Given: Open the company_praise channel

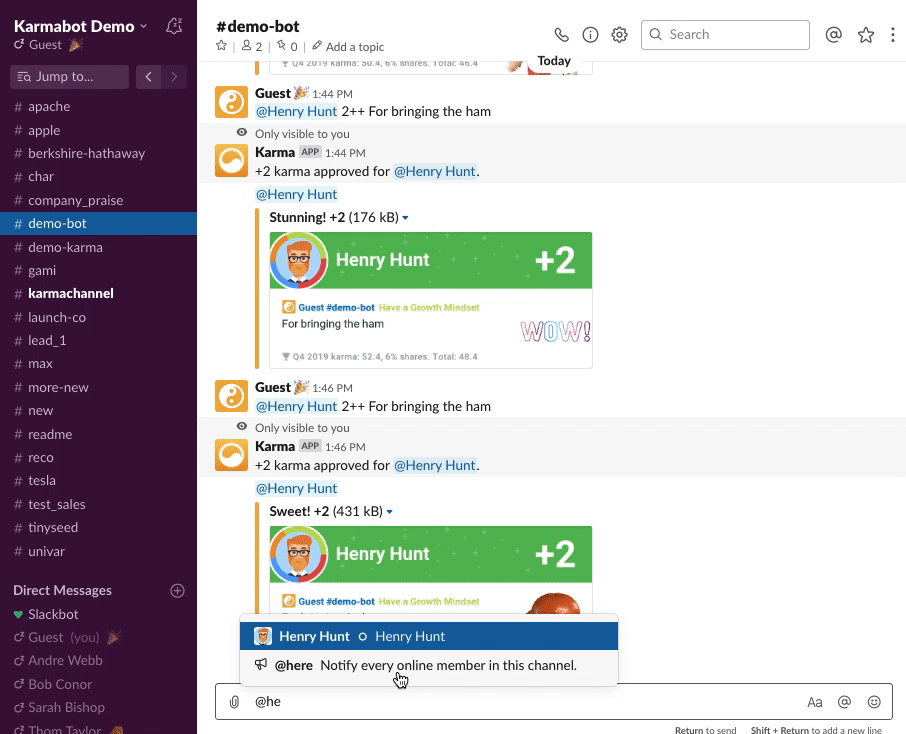Looking at the screenshot, I should click(98, 201).
